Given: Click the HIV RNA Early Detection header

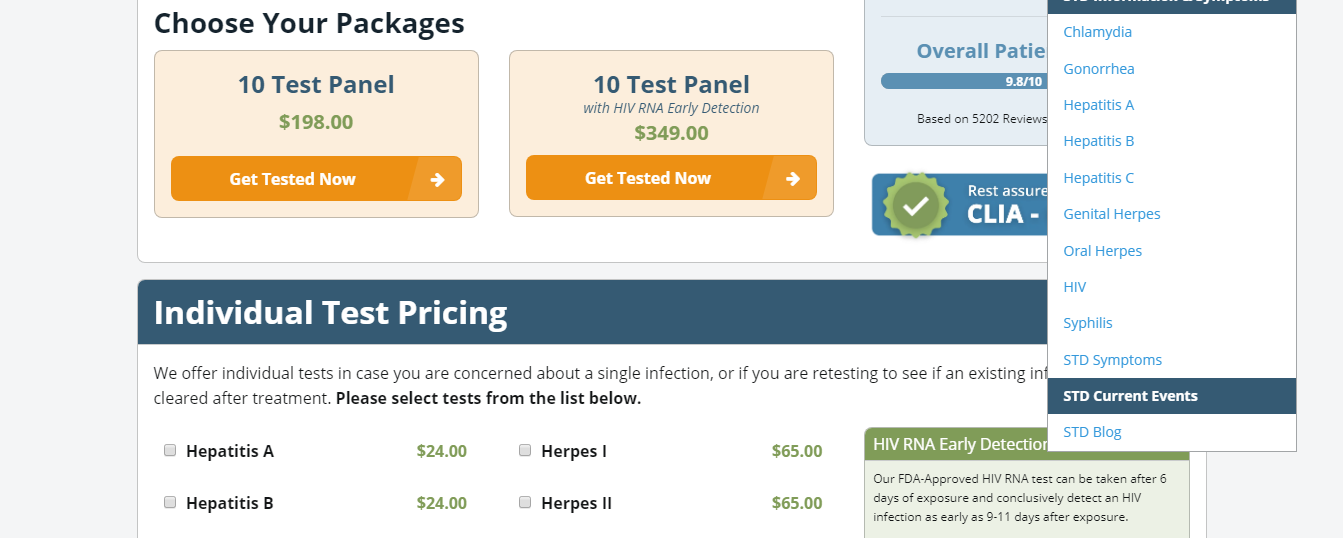Looking at the screenshot, I should click(x=959, y=444).
